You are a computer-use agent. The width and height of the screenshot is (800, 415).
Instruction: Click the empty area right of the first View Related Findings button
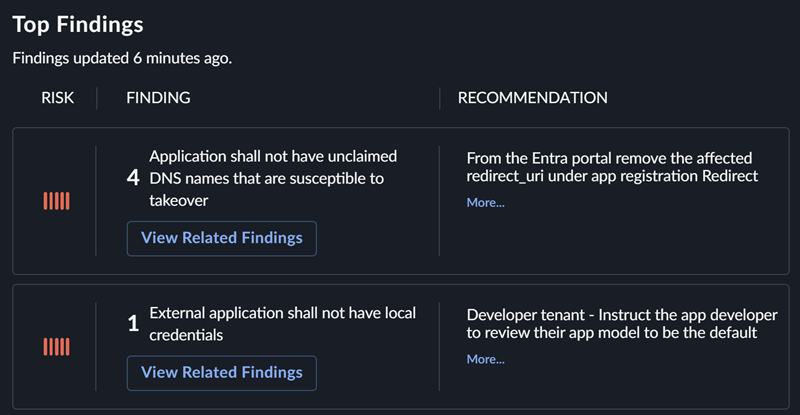375,238
